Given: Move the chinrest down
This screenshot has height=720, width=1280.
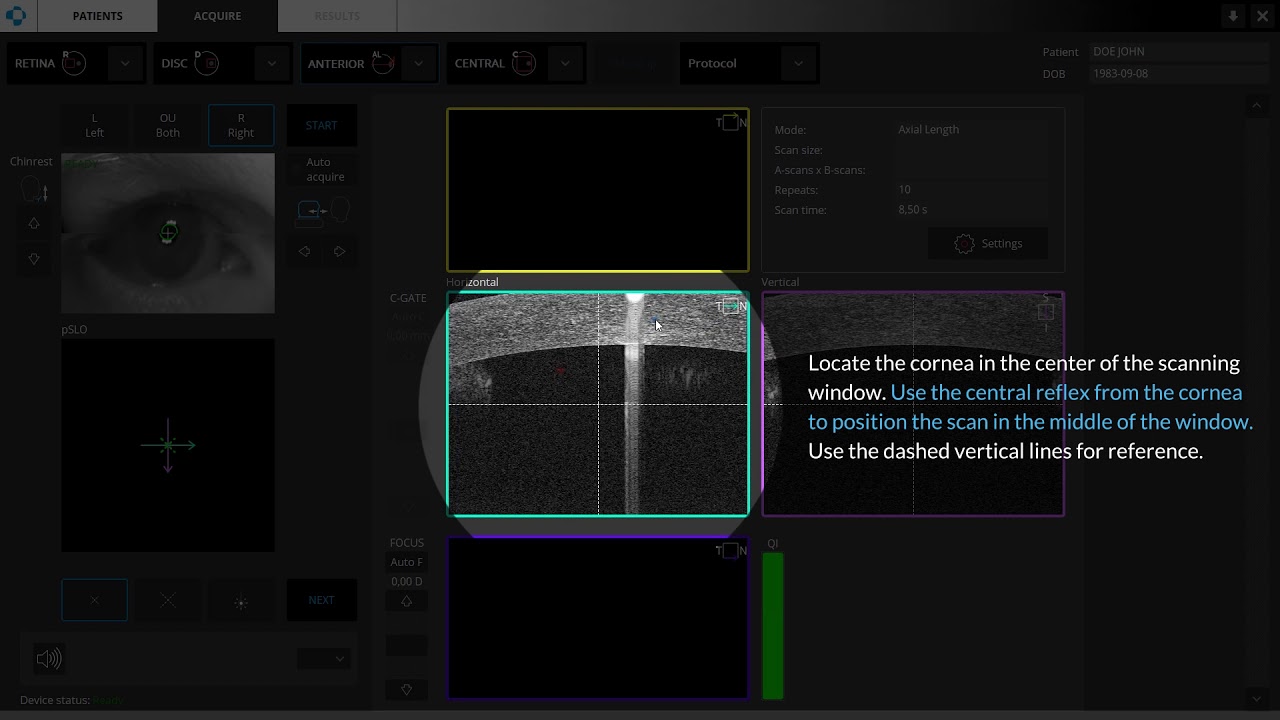Looking at the screenshot, I should click(34, 259).
